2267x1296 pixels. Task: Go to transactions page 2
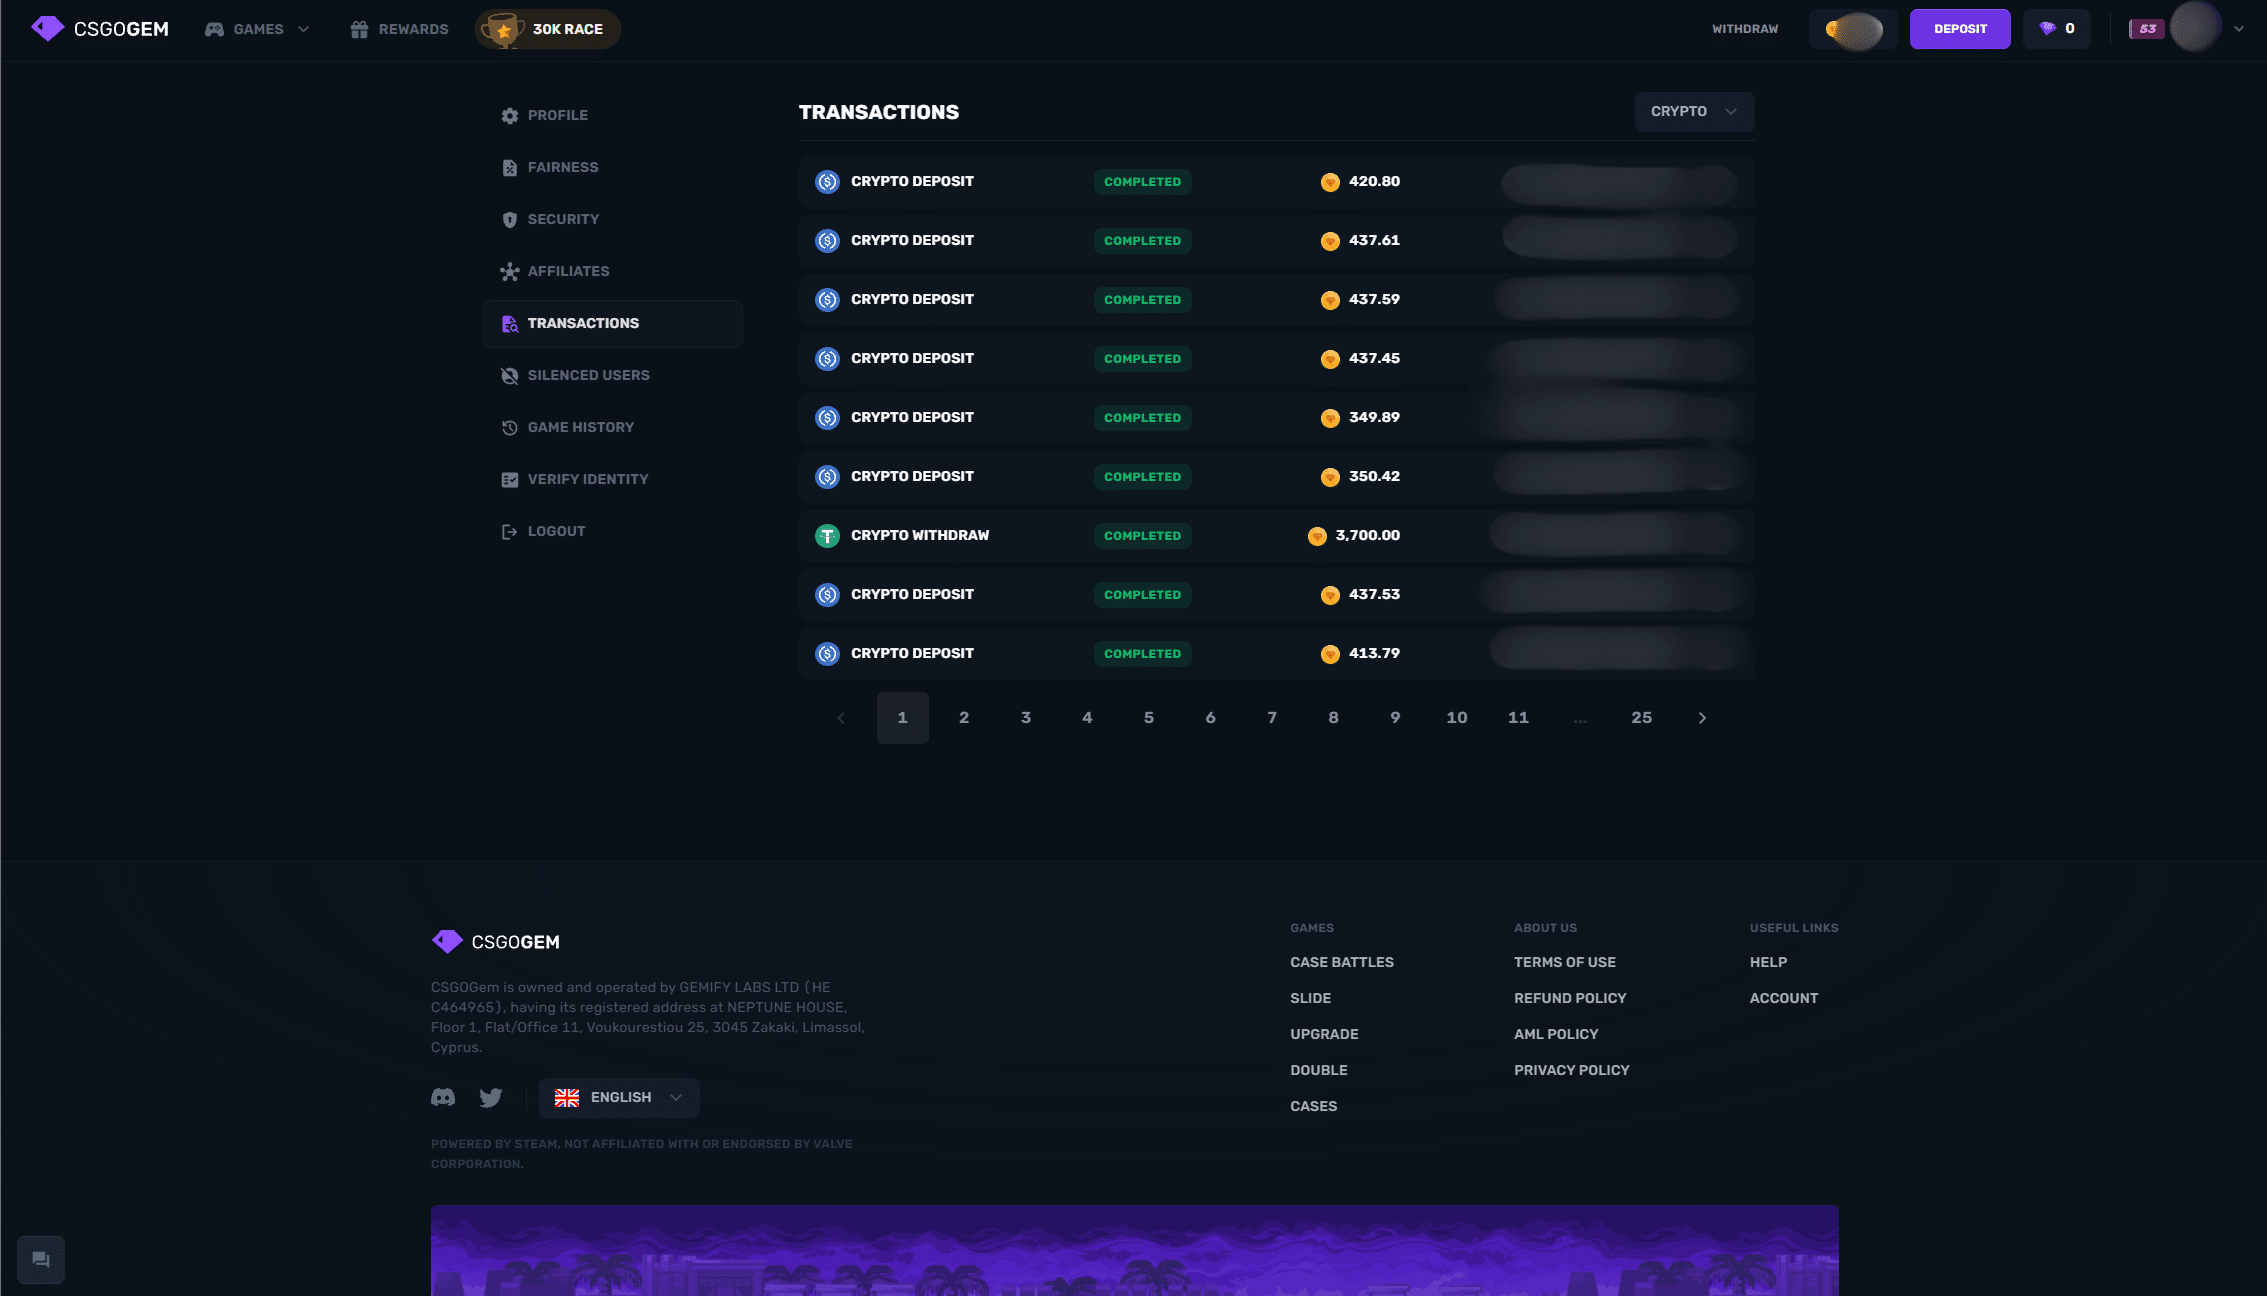click(x=964, y=718)
